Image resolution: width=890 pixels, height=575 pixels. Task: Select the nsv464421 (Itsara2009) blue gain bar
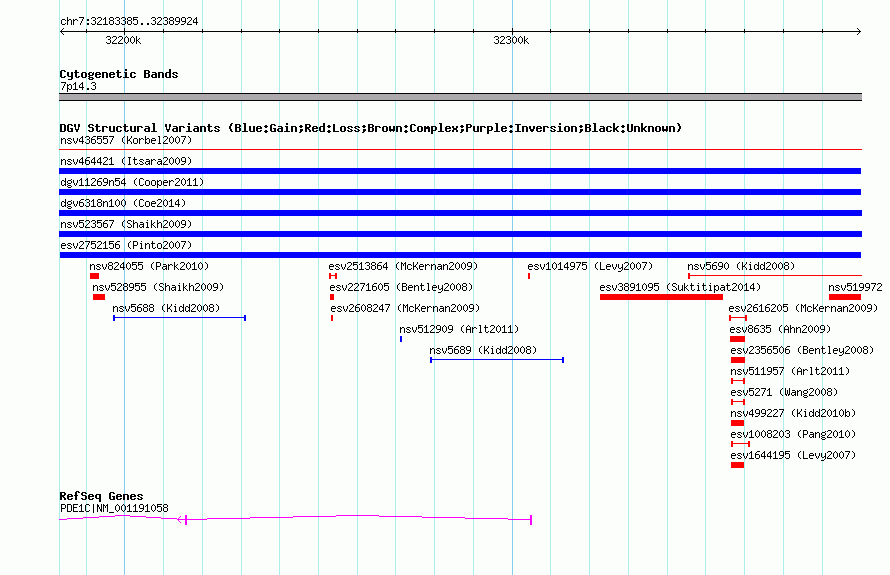(460, 171)
